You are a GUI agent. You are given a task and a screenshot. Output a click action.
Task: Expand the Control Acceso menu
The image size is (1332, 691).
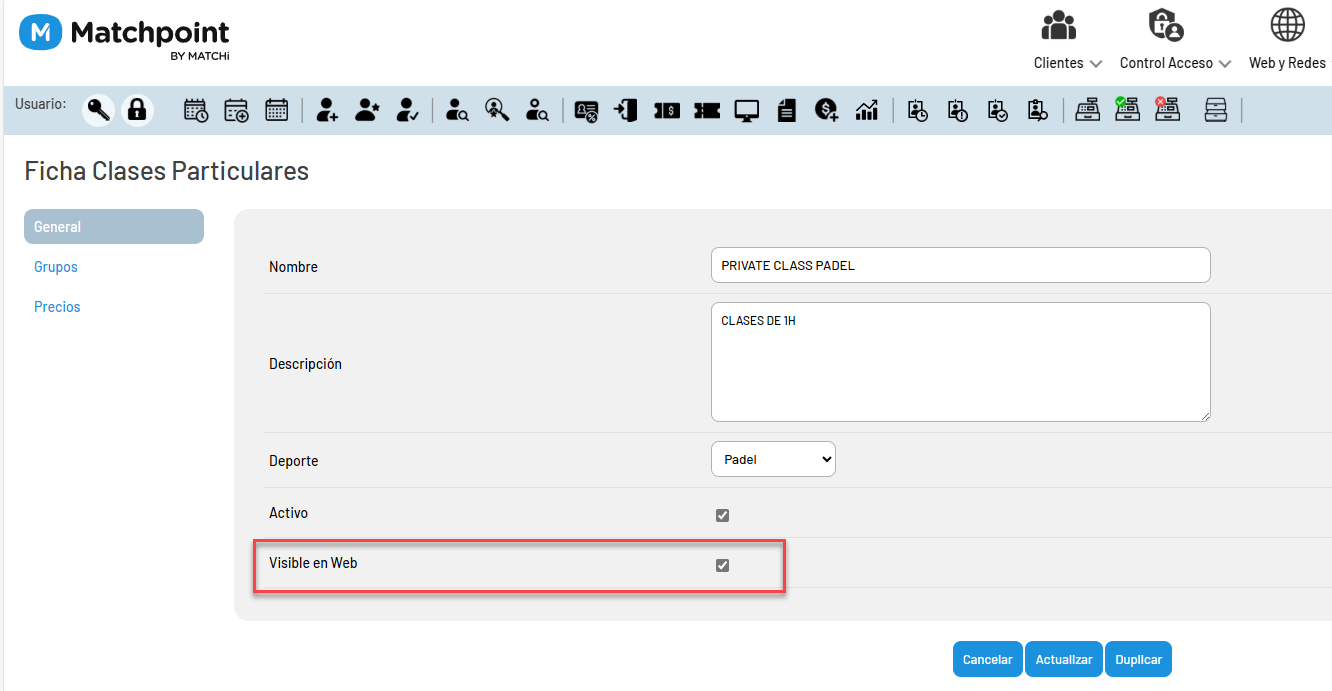click(x=1175, y=63)
